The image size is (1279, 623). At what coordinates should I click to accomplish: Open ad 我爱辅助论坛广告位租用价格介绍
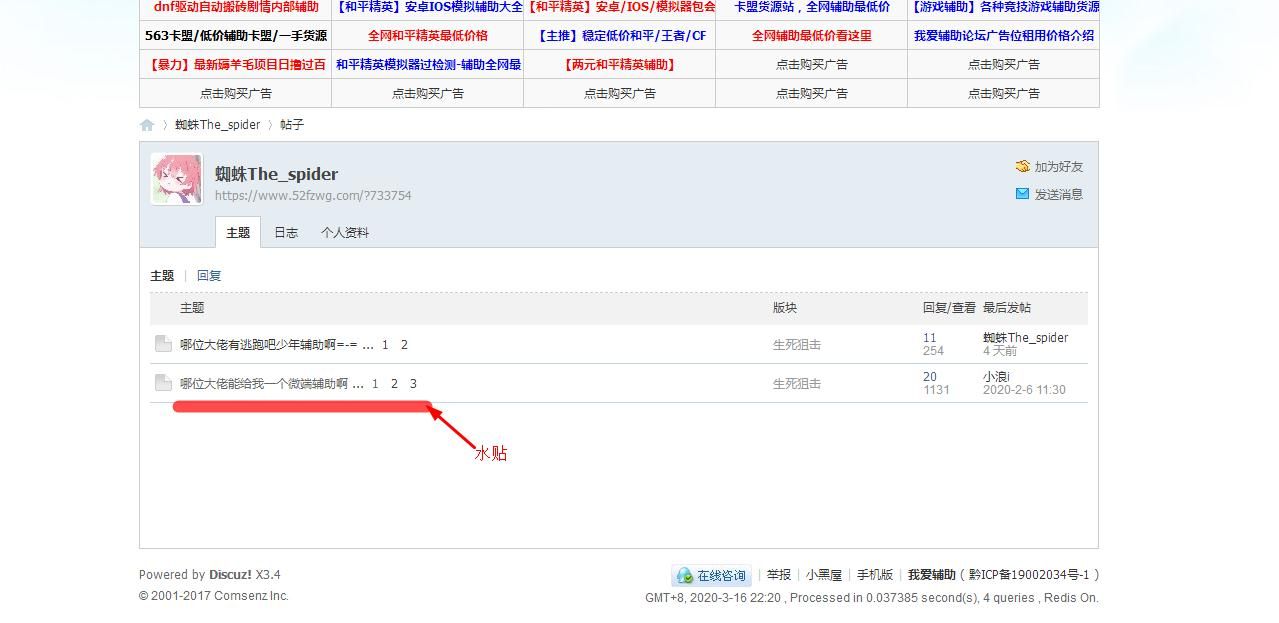point(1004,35)
